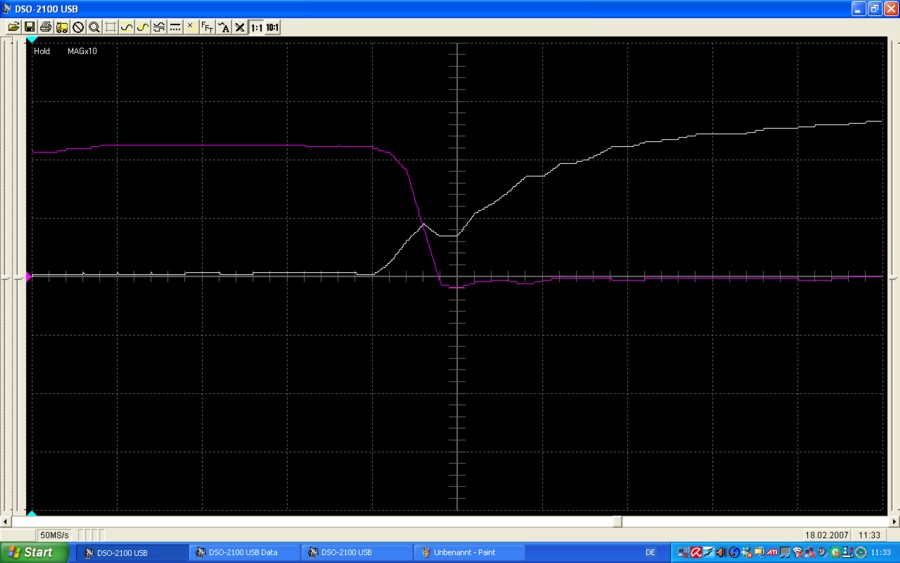Switch to Unbenannt - Paint taskbar window
900x563 pixels.
tap(468, 553)
